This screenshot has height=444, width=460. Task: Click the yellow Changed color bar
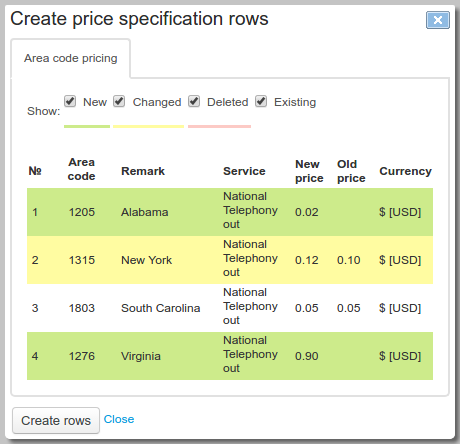pyautogui.click(x=149, y=126)
